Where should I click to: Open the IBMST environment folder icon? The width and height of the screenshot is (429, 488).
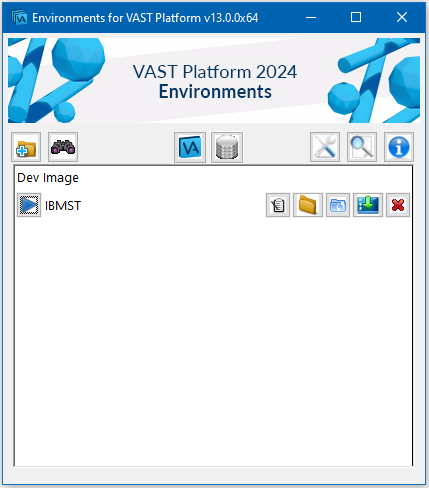coord(308,205)
